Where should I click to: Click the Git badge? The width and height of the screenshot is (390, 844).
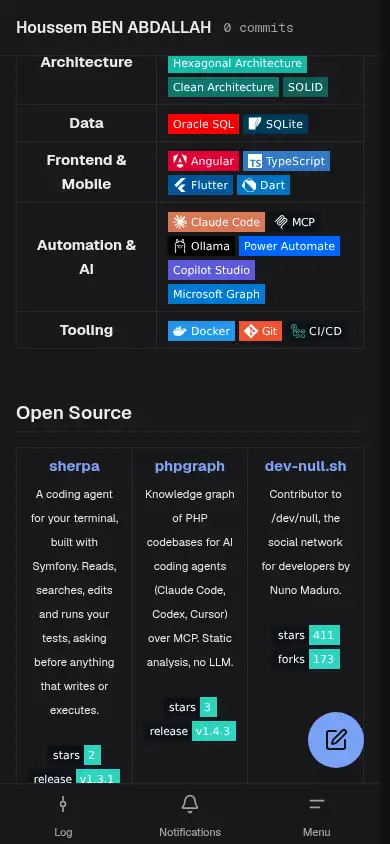click(x=260, y=331)
